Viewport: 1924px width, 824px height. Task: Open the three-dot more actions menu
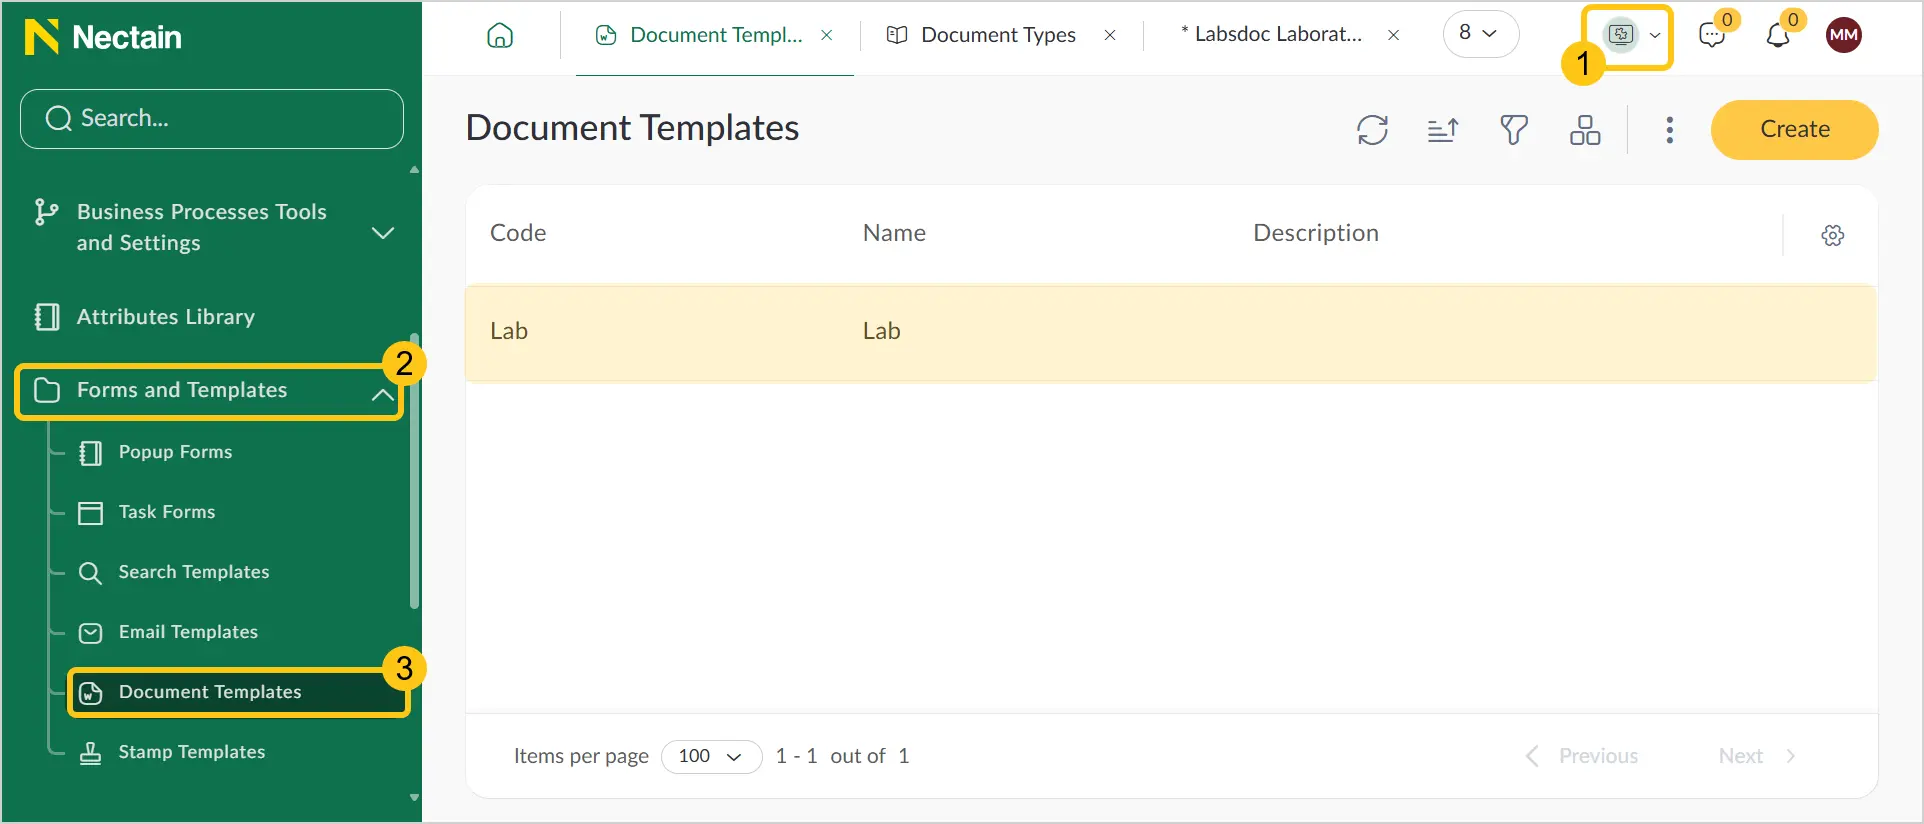(x=1669, y=130)
